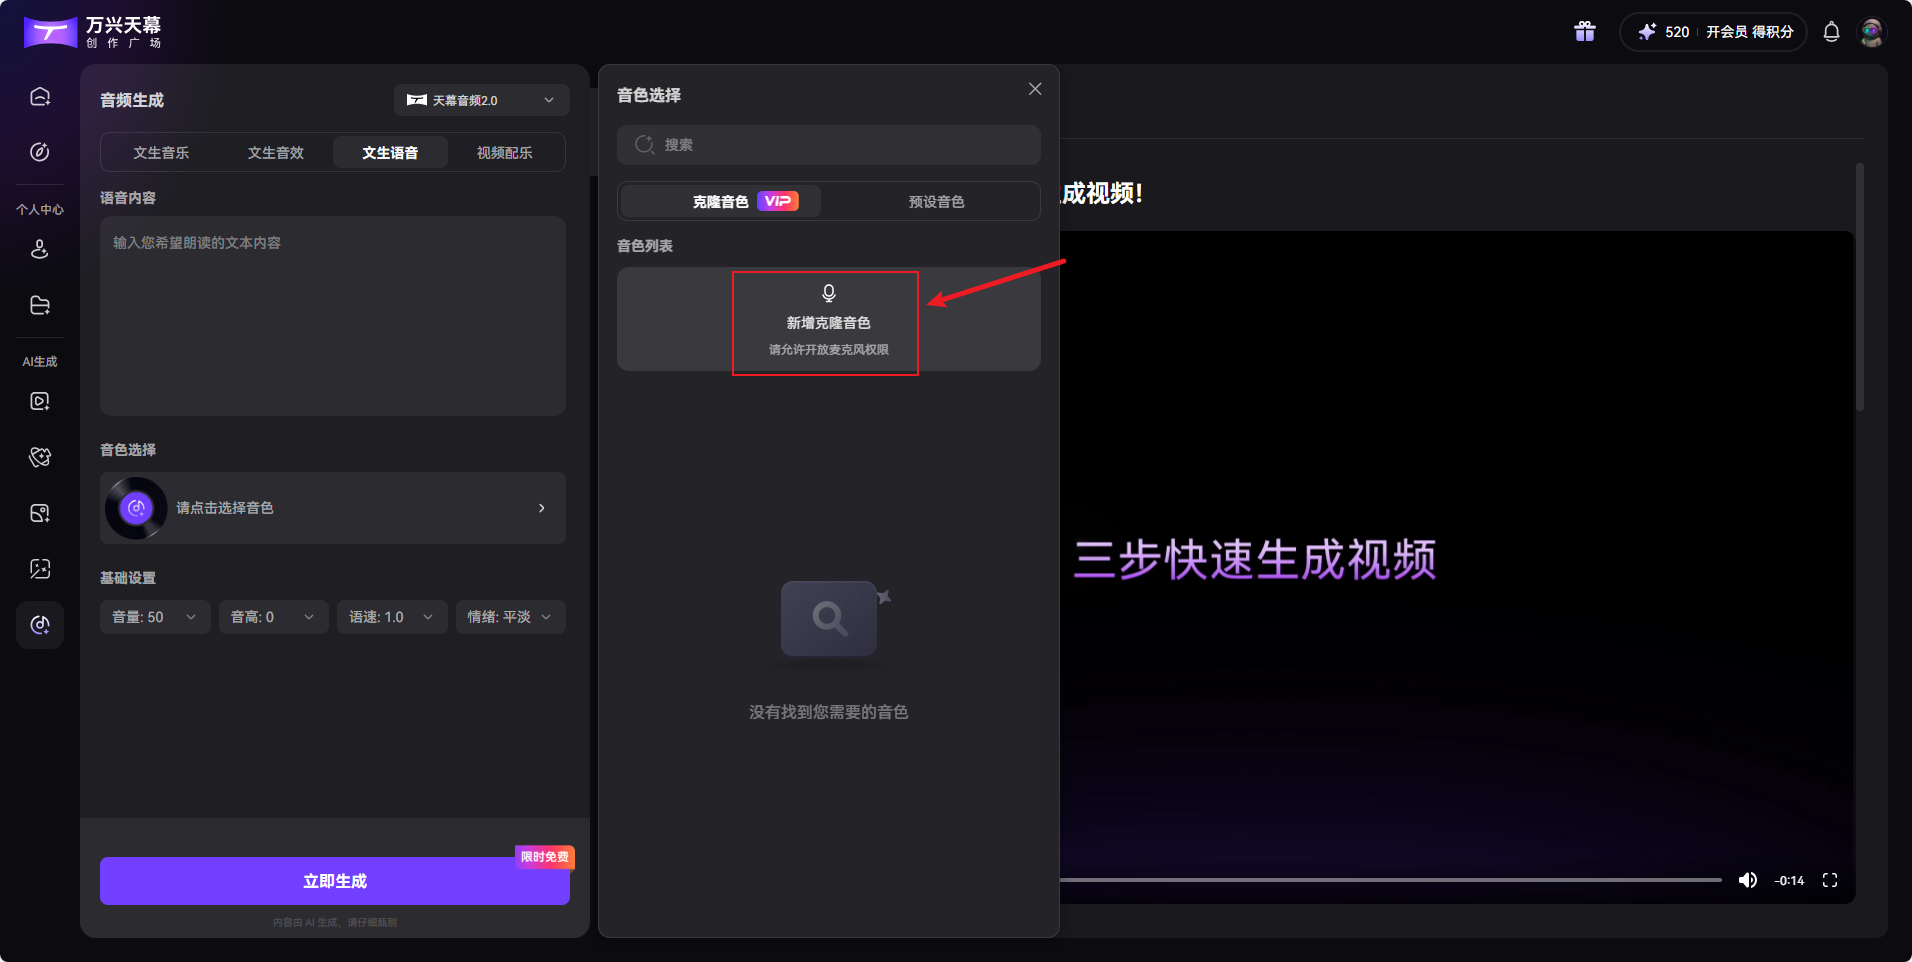This screenshot has height=962, width=1912.
Task: Open the gift icon in the top bar
Action: coord(1584,31)
